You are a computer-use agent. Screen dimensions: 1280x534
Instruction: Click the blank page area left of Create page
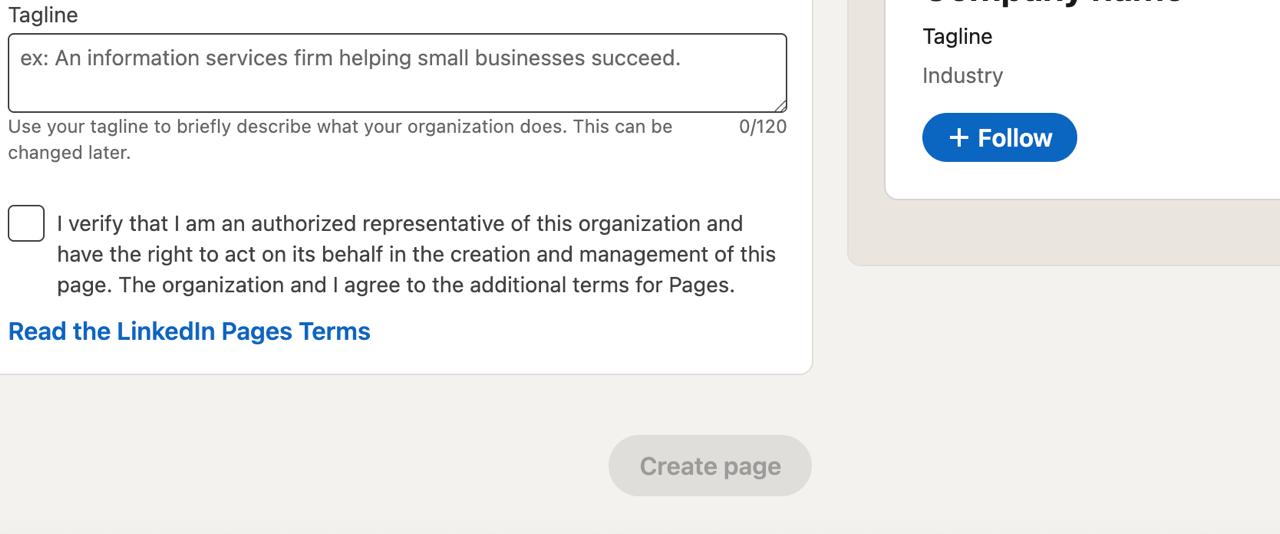click(300, 465)
